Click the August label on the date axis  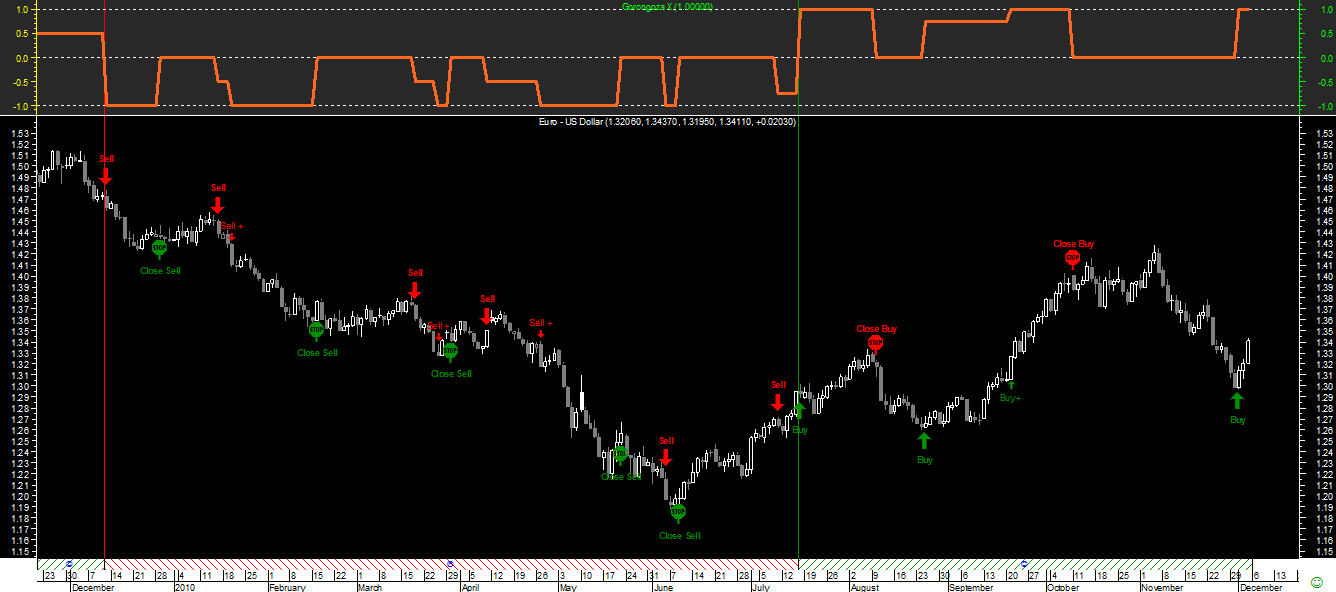coord(864,588)
